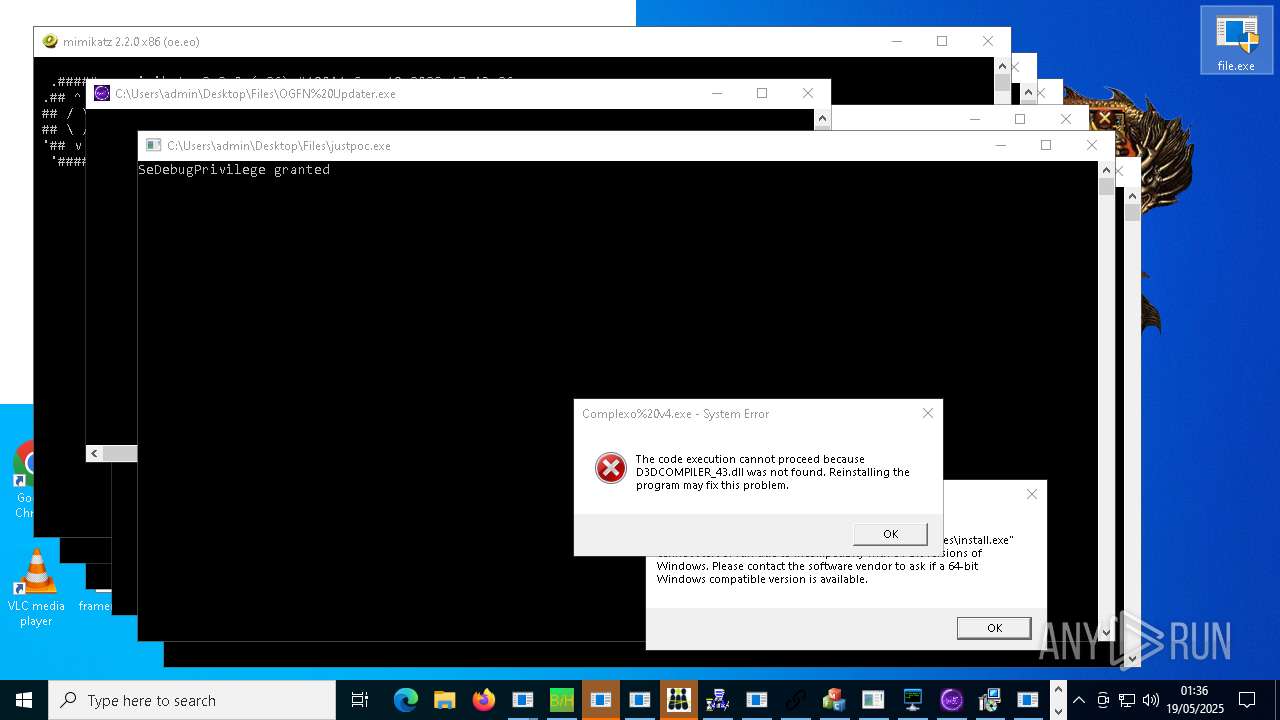The height and width of the screenshot is (720, 1280).
Task: Maximize the mimikatz window
Action: pyautogui.click(x=942, y=41)
